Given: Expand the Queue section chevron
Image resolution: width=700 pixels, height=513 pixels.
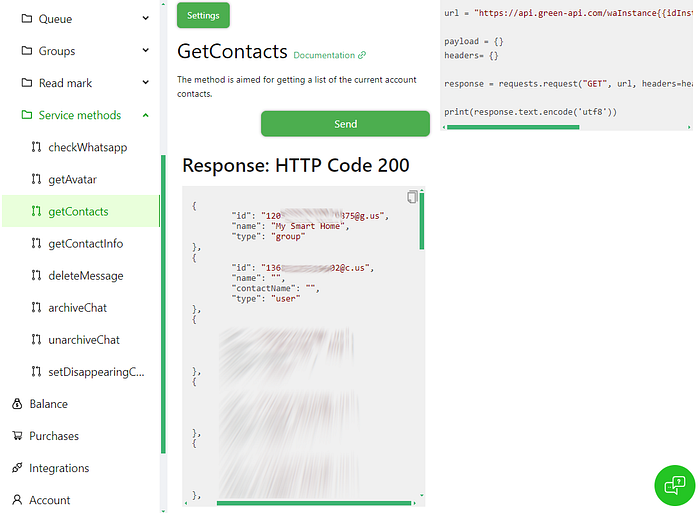Looking at the screenshot, I should (146, 18).
